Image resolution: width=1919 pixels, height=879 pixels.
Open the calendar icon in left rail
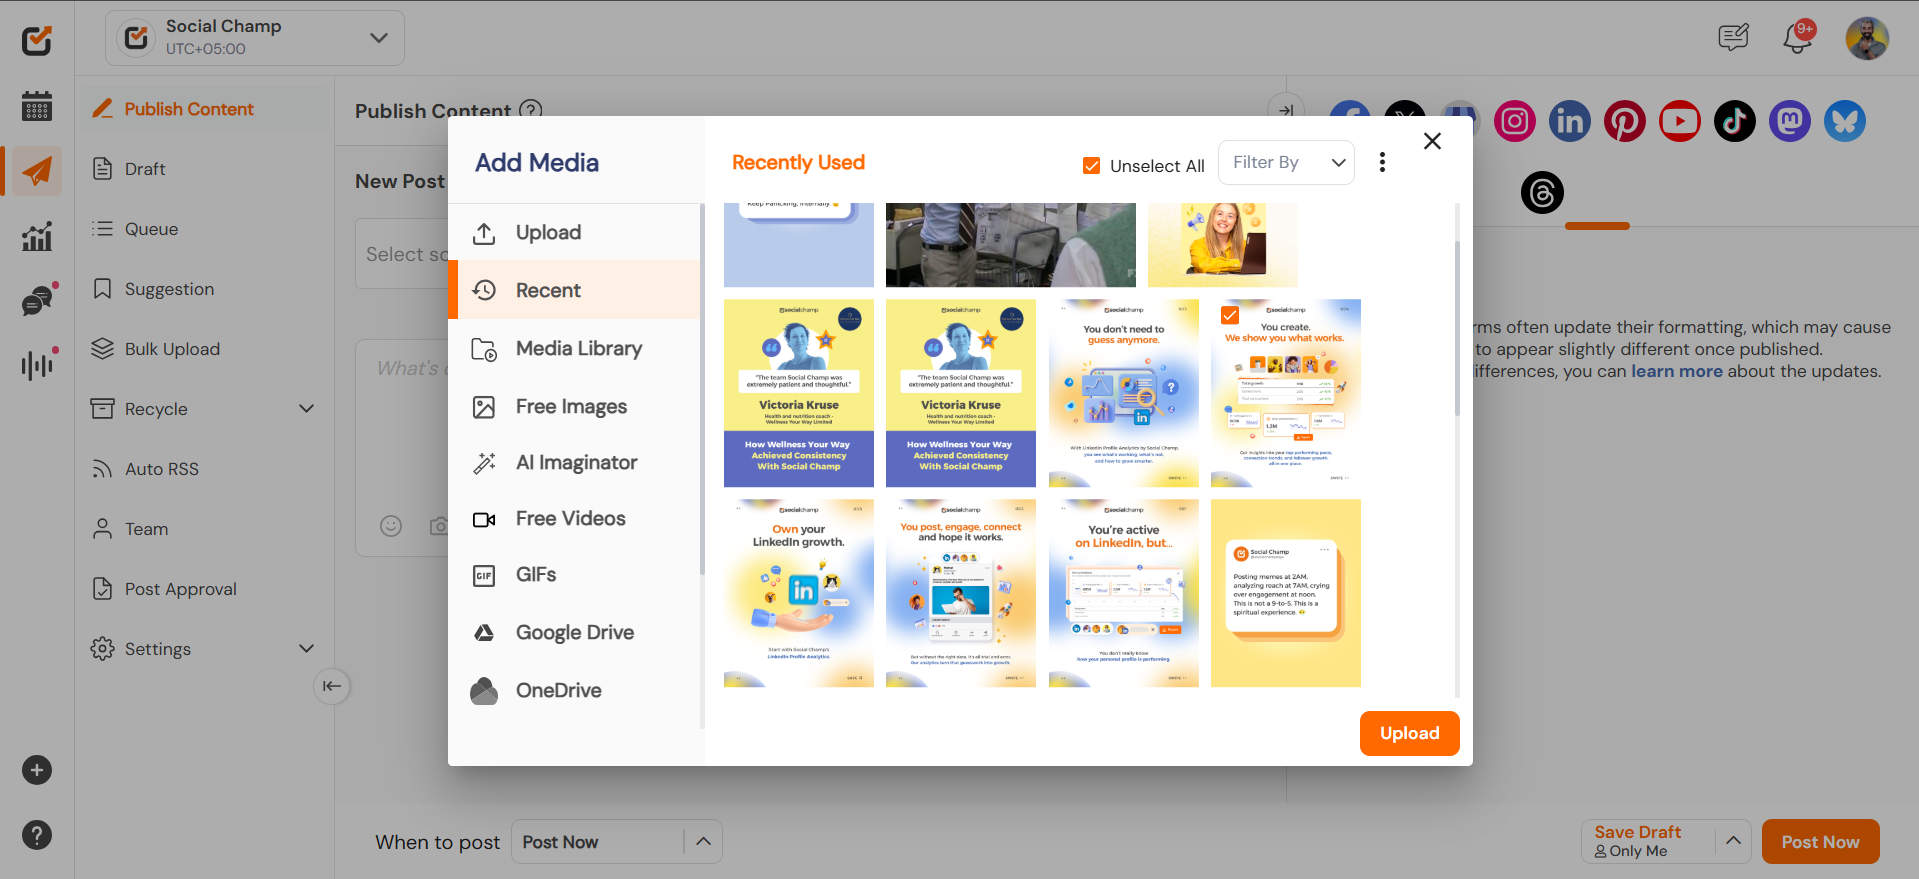point(37,105)
